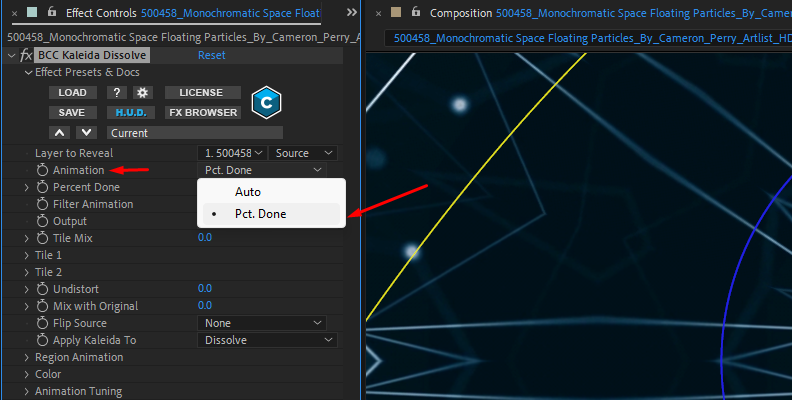
Task: Click the Current preset name field
Action: click(194, 133)
